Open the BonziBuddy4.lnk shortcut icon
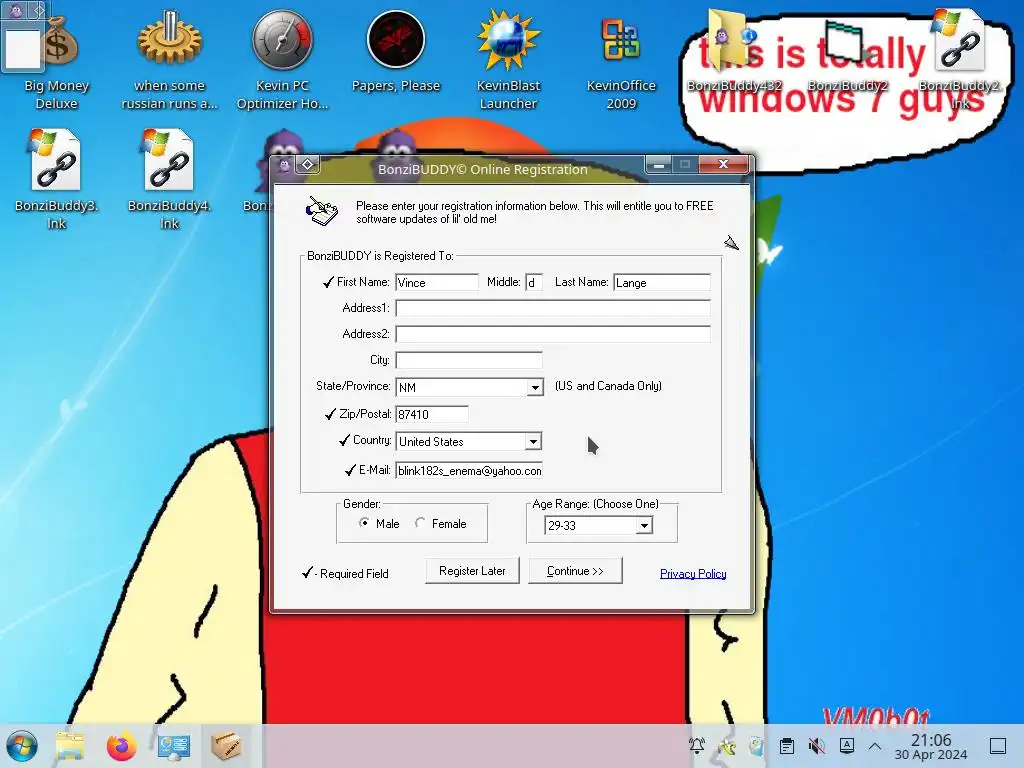This screenshot has height=768, width=1024. 169,180
